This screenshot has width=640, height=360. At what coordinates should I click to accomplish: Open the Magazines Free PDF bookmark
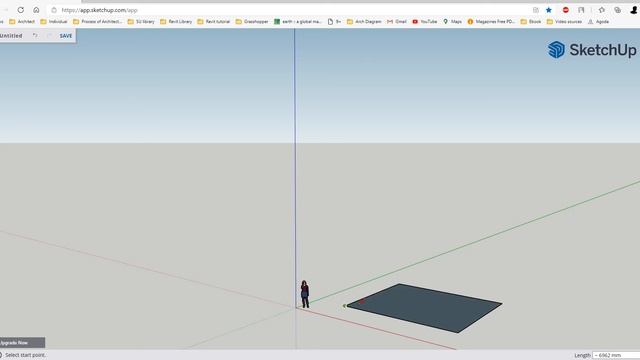pos(491,22)
